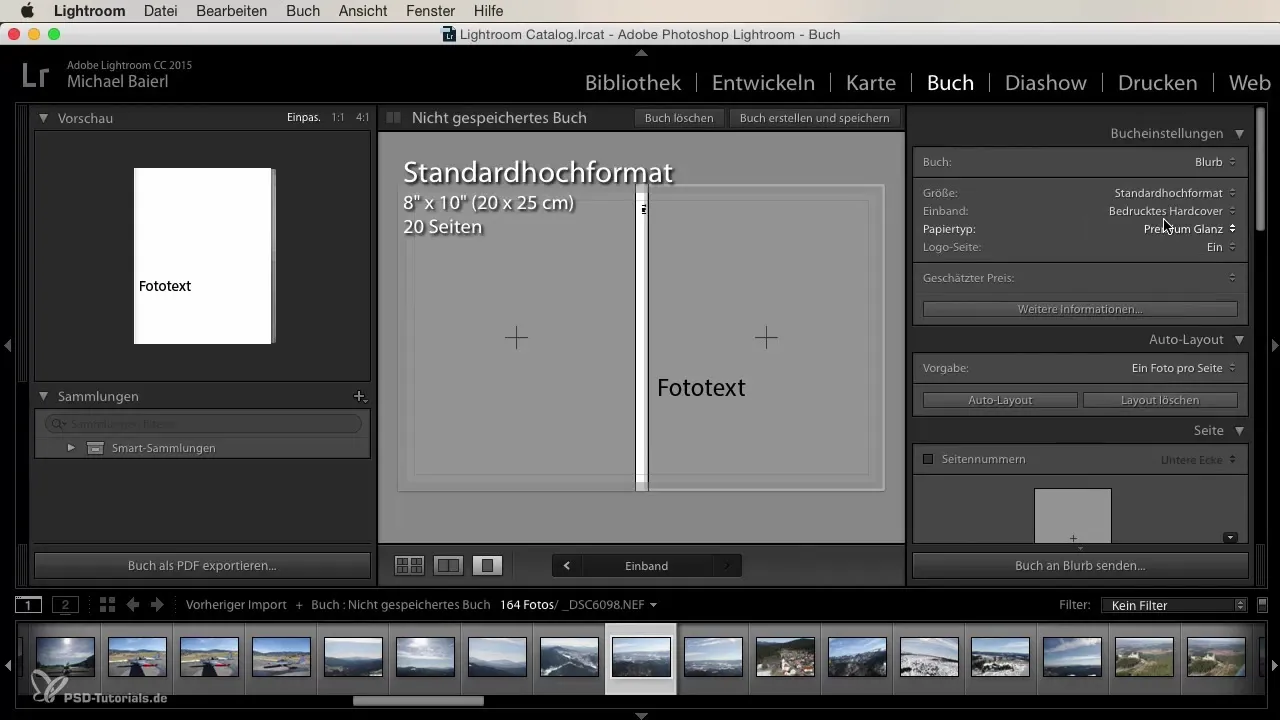Image resolution: width=1280 pixels, height=720 pixels.
Task: Click the Weitere Informationen button
Action: [1080, 309]
